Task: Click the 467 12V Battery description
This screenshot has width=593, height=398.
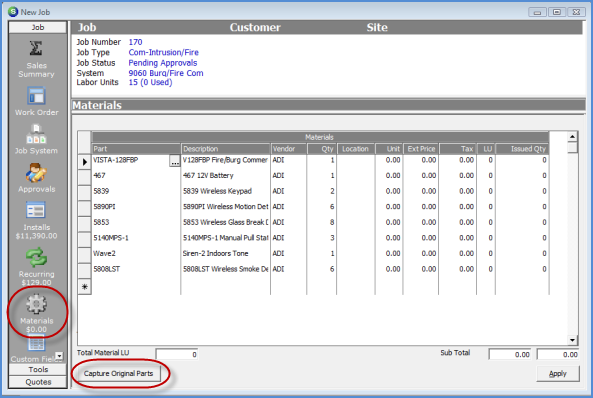Action: pyautogui.click(x=226, y=176)
